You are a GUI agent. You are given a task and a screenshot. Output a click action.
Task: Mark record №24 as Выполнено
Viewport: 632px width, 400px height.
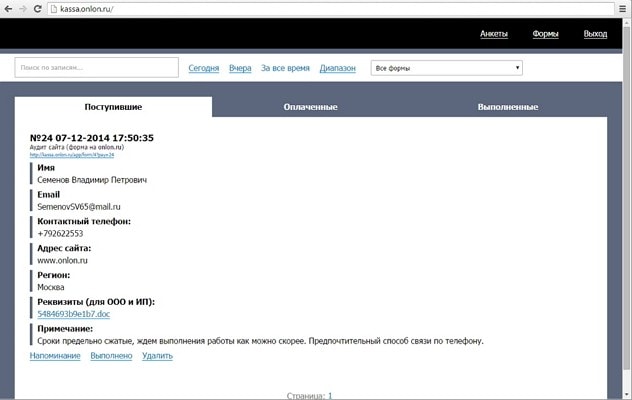point(111,356)
